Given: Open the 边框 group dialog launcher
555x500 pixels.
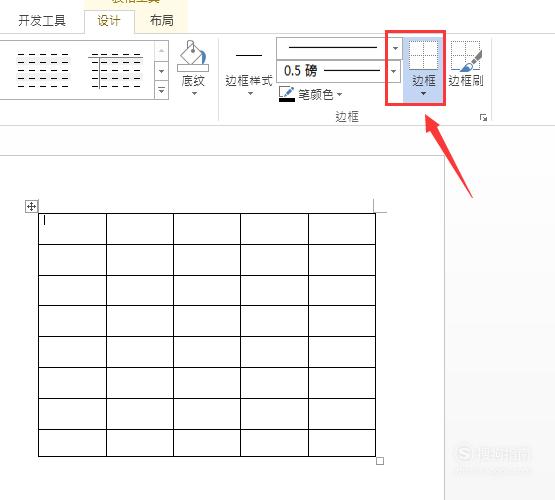Looking at the screenshot, I should point(483,117).
